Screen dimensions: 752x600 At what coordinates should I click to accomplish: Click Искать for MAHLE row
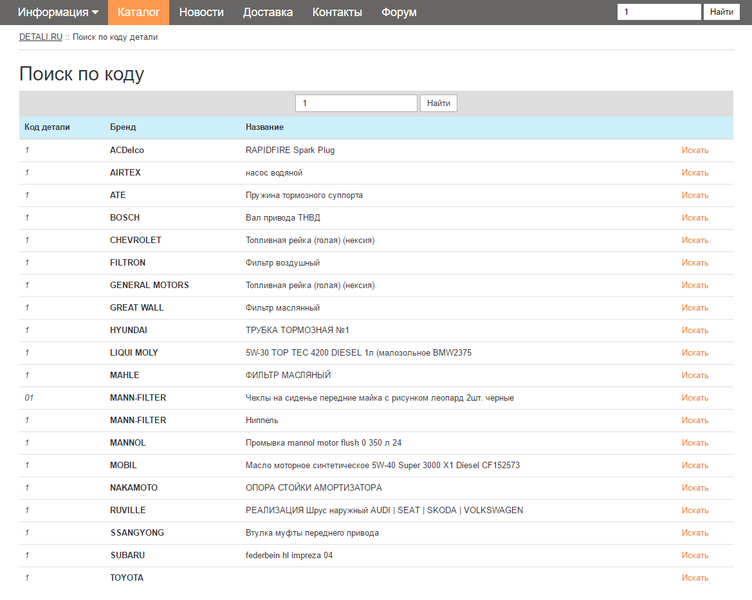pos(695,375)
